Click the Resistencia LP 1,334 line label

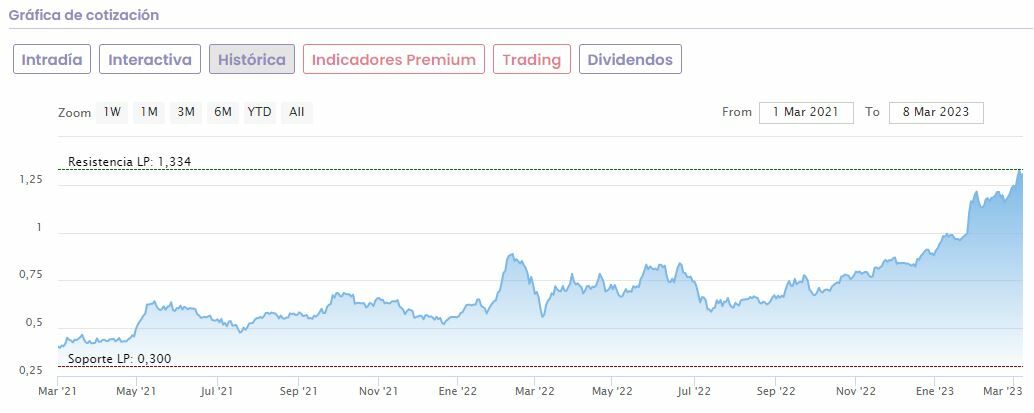pos(128,162)
